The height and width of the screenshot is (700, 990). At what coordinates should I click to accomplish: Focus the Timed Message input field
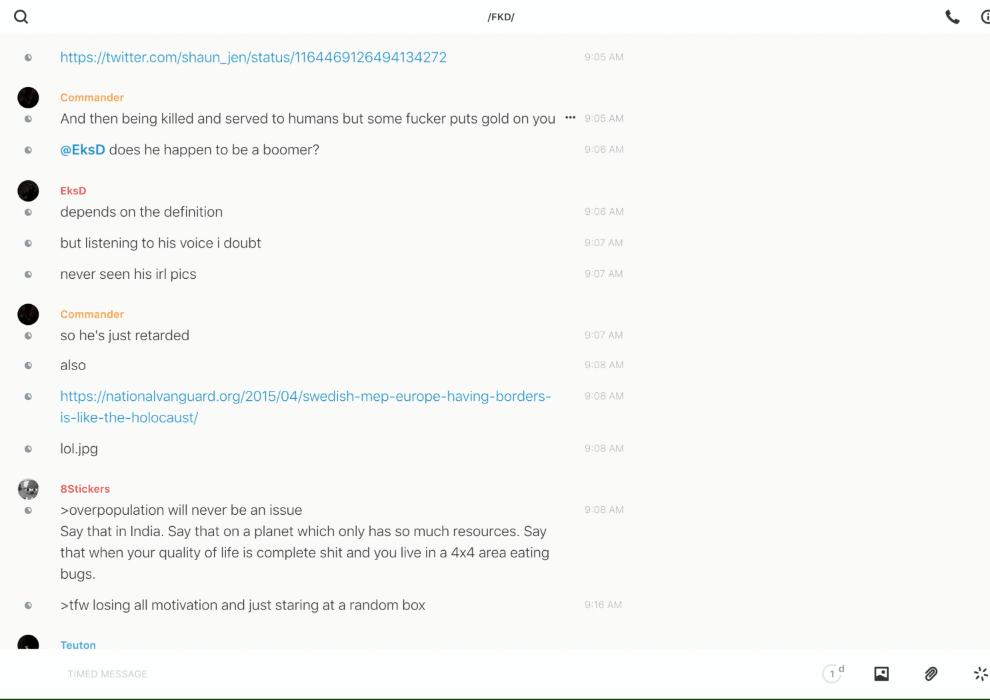click(300, 674)
